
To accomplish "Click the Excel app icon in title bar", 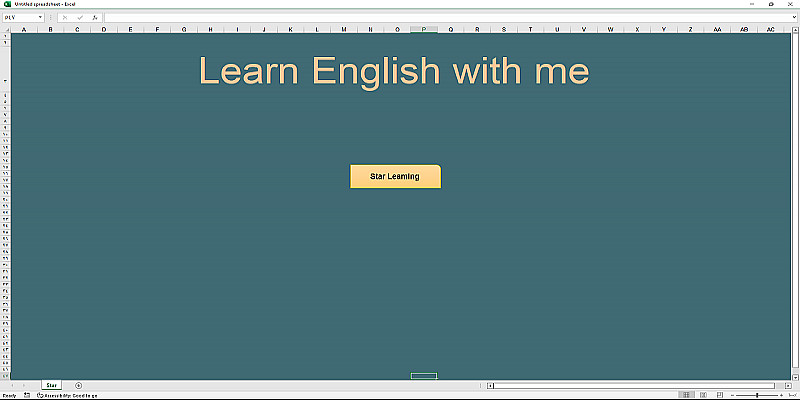I will pos(7,4).
